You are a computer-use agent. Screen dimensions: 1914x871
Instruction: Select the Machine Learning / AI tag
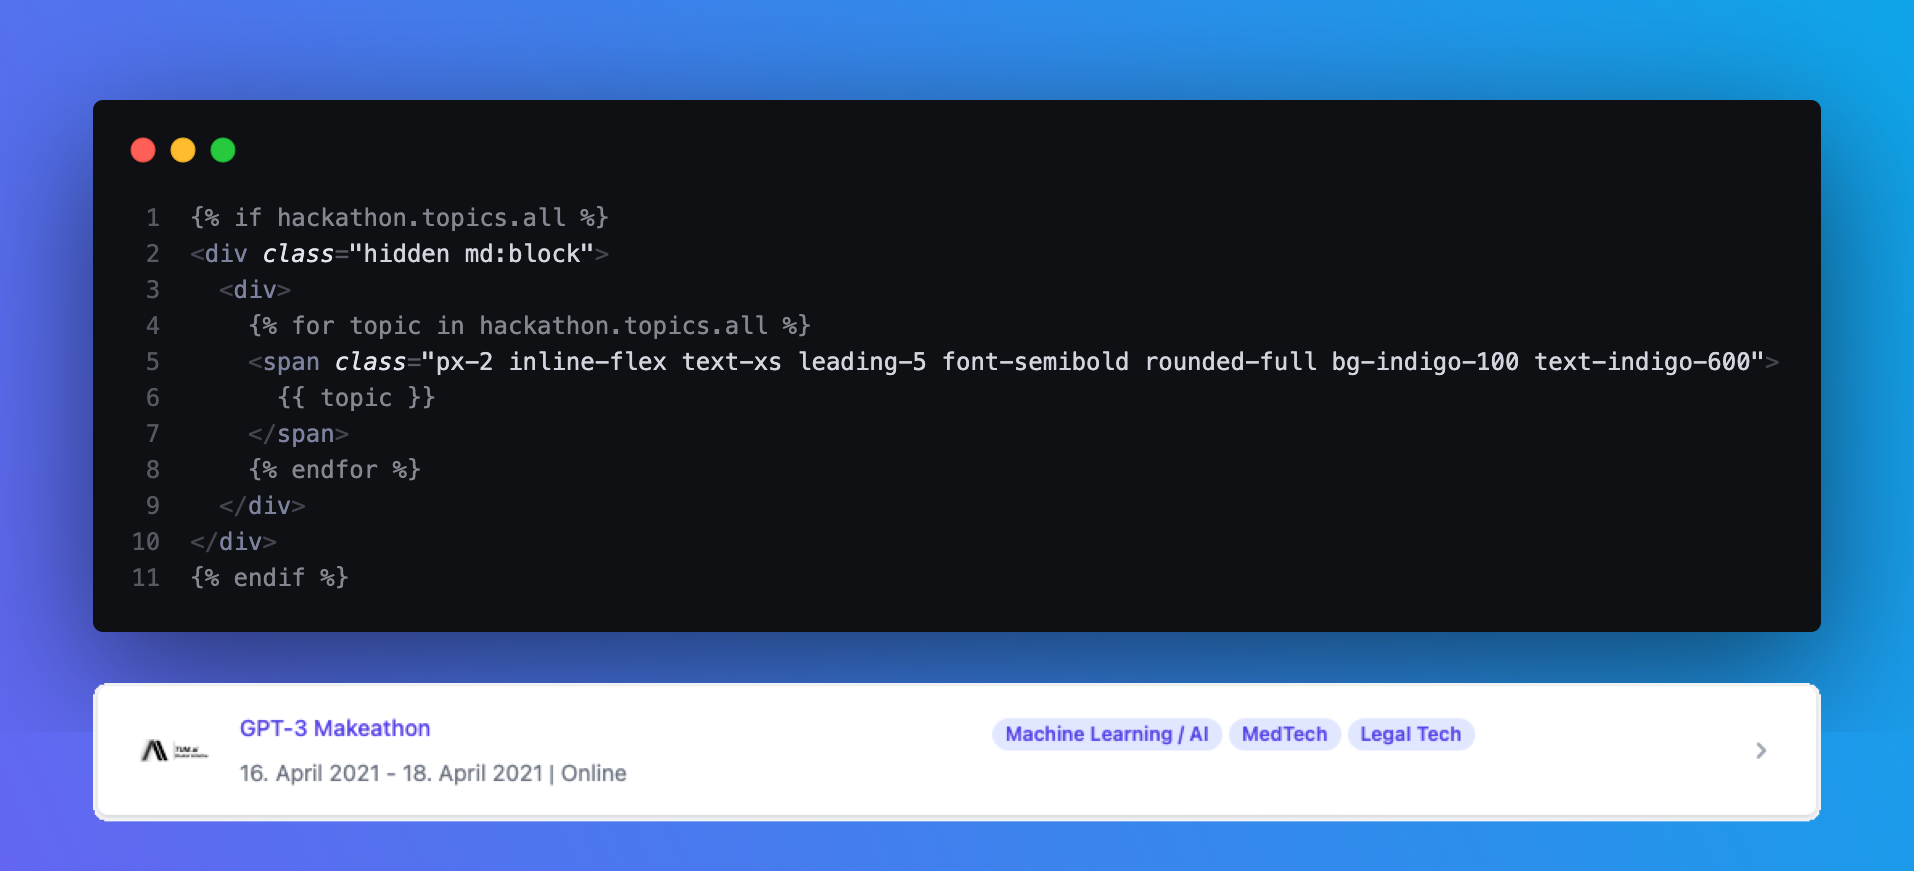coord(1106,734)
